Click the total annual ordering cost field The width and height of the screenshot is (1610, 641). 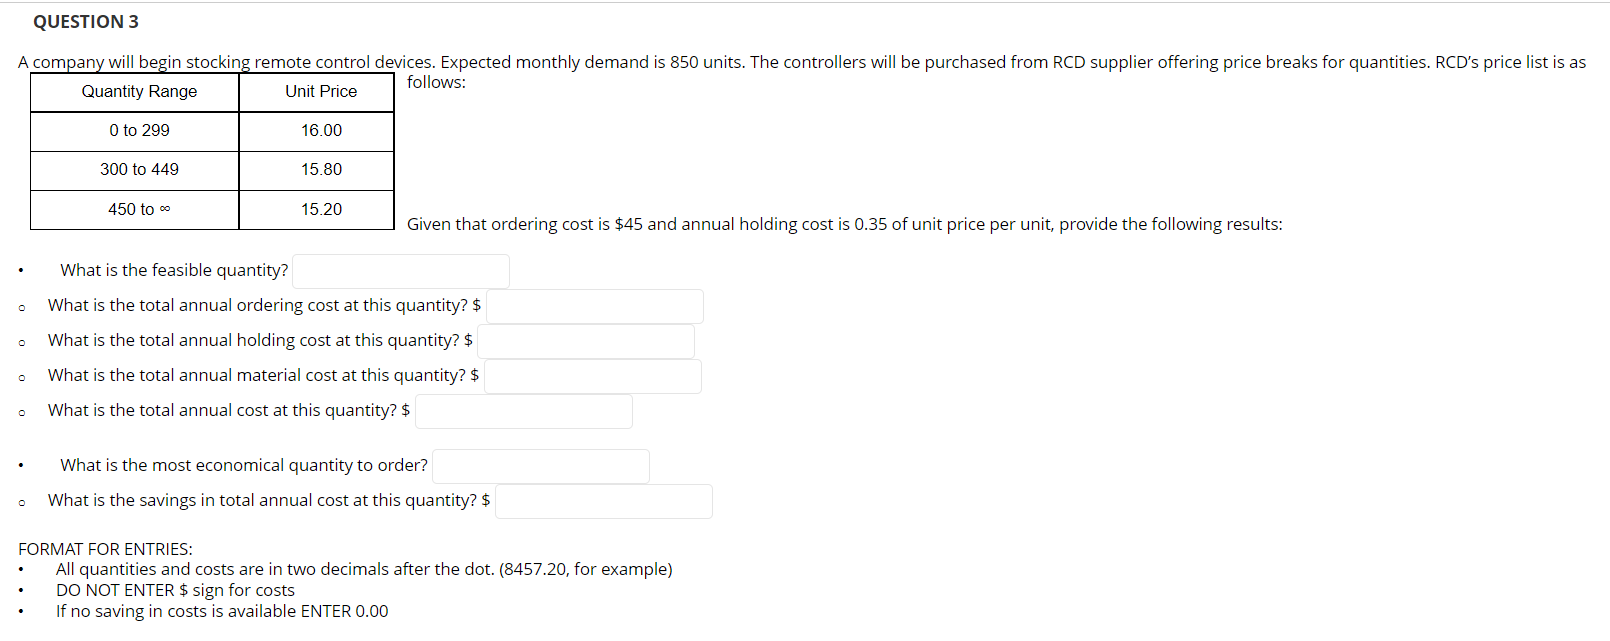594,305
